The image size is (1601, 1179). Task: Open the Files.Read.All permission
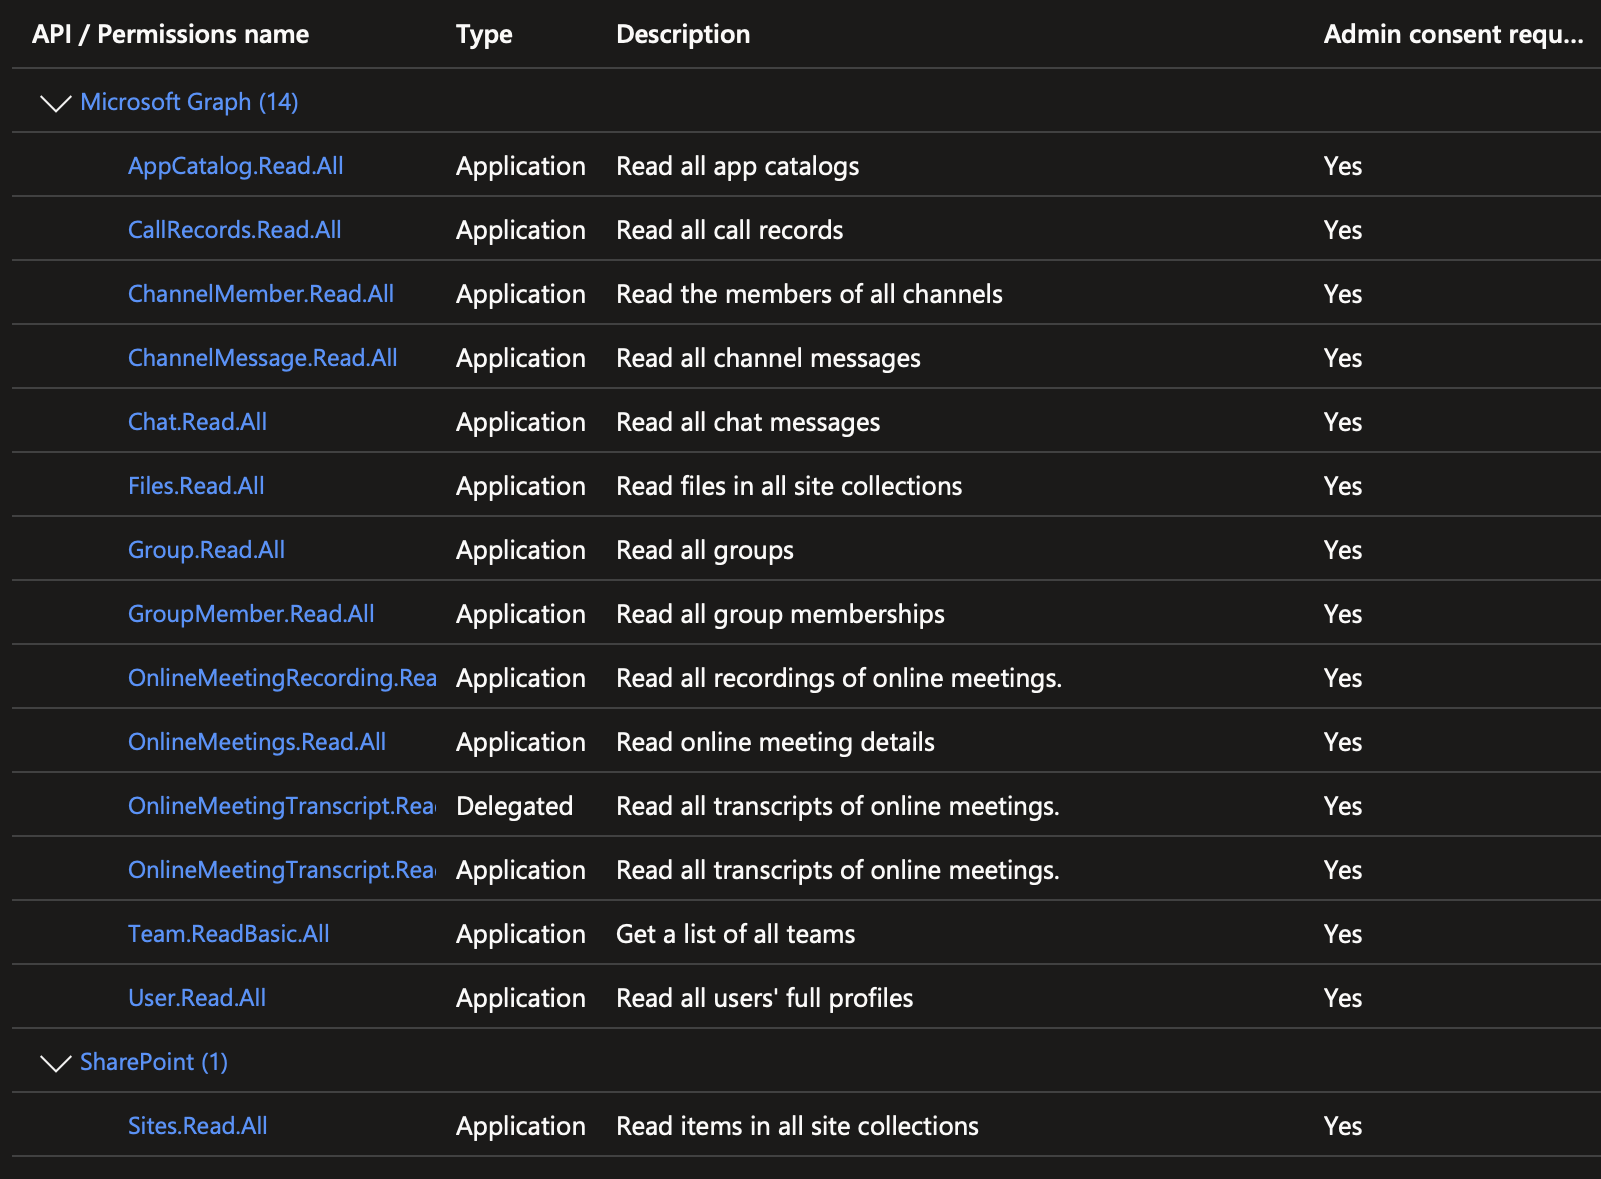197,486
